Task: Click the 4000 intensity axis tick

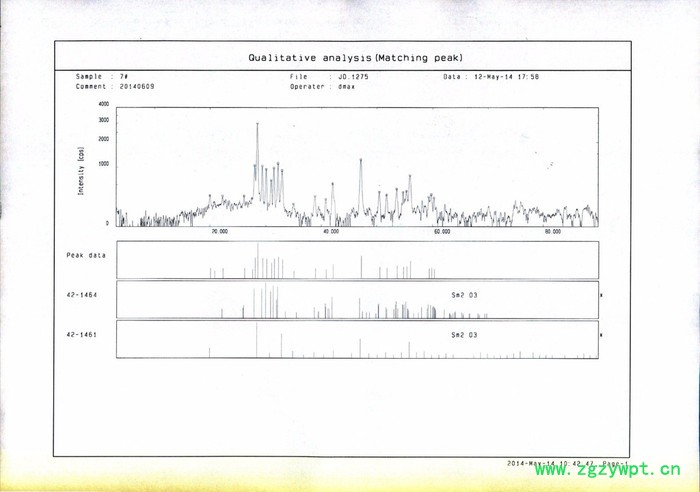Action: pos(104,104)
